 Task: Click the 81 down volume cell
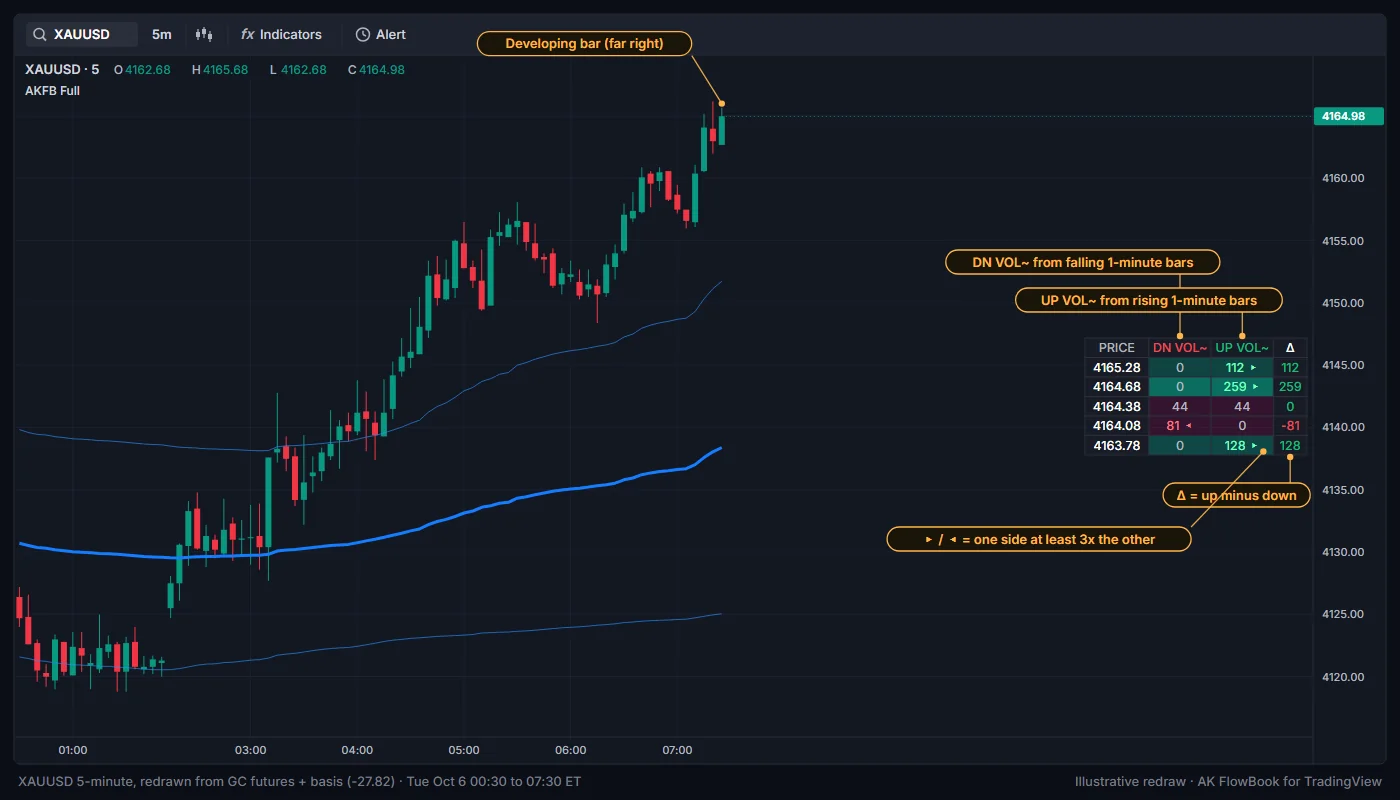[1180, 426]
